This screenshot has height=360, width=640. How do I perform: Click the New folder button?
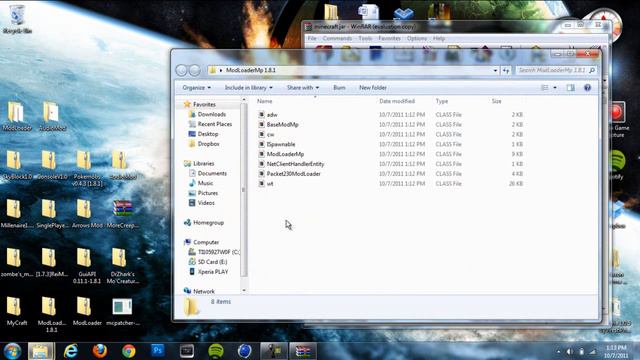point(373,87)
